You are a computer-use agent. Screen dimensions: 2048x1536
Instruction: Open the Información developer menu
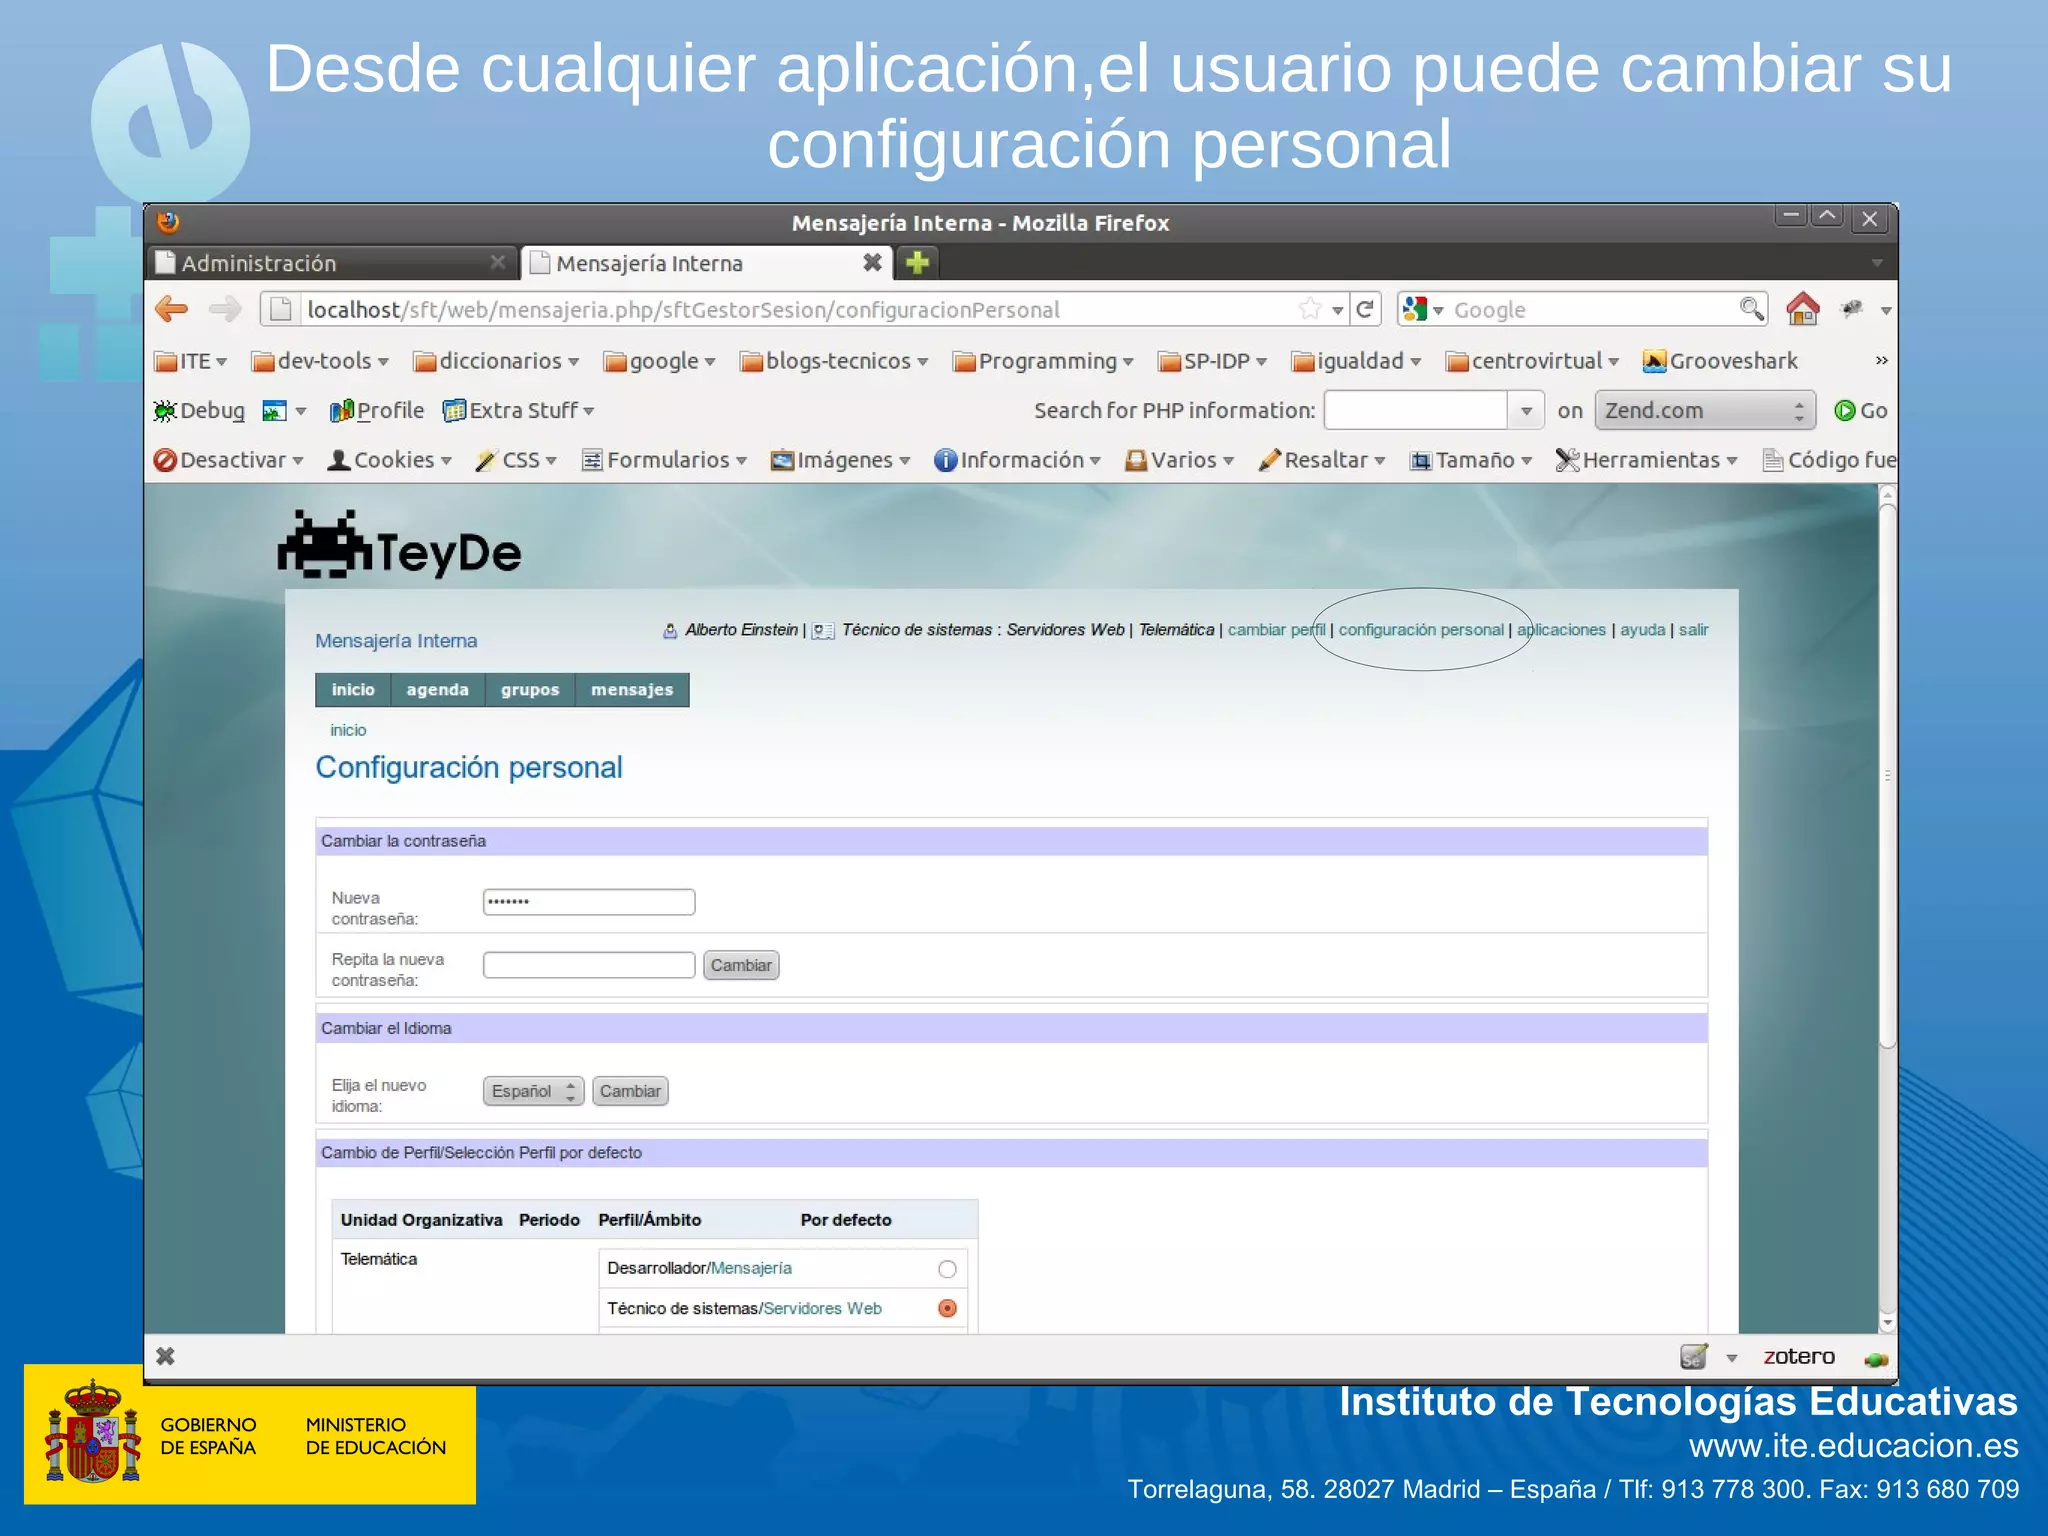pyautogui.click(x=1017, y=460)
